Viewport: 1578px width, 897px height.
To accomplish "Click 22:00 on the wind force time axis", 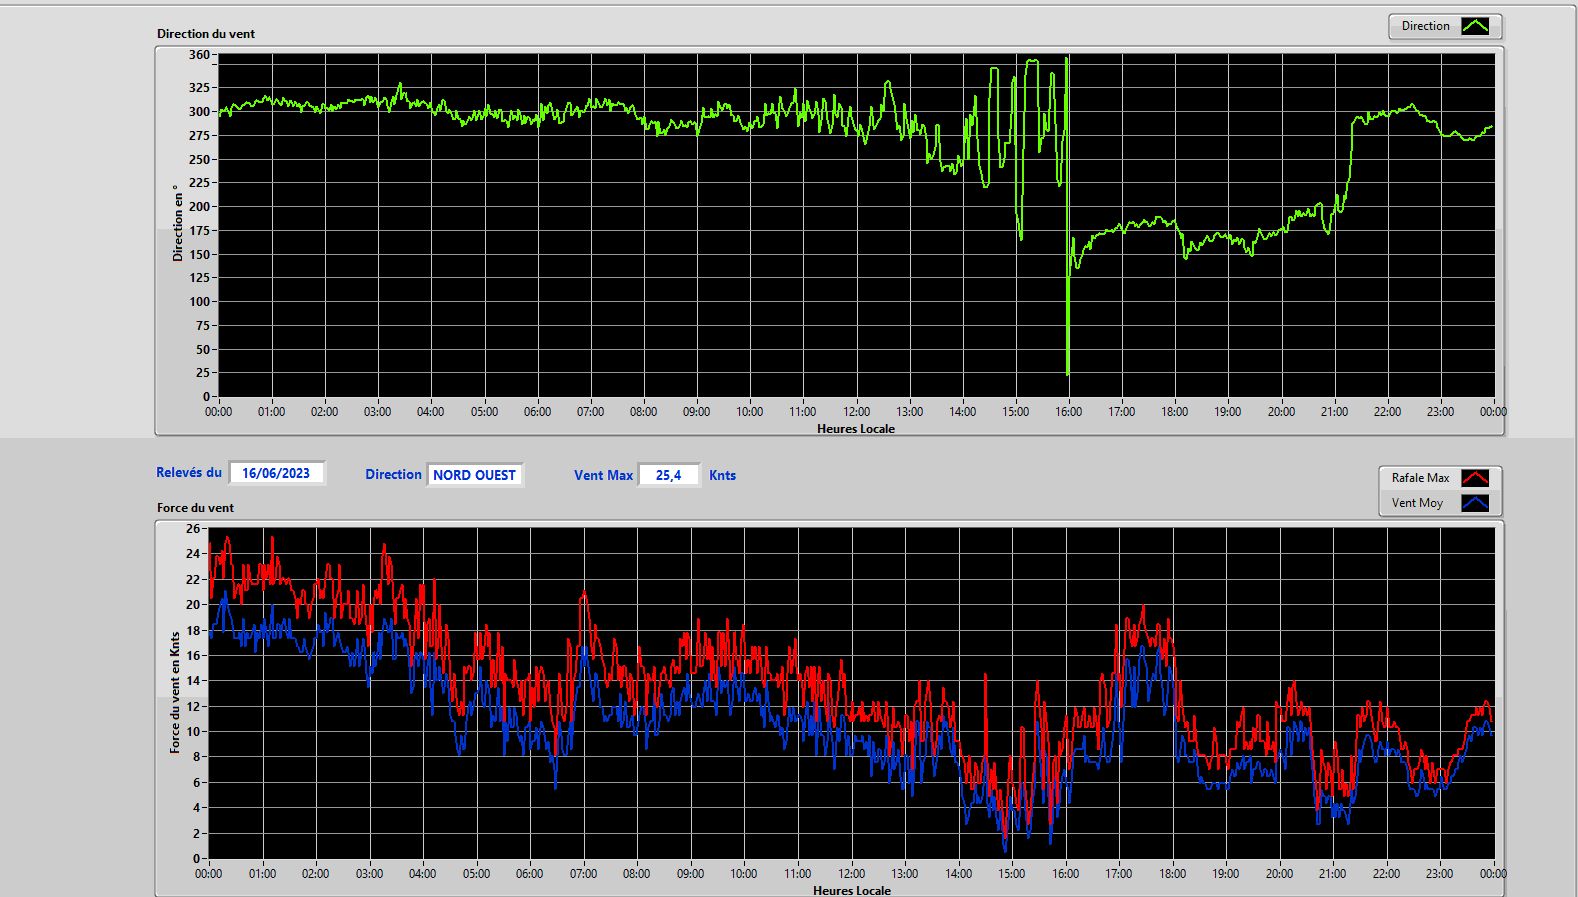I will 1386,874.
